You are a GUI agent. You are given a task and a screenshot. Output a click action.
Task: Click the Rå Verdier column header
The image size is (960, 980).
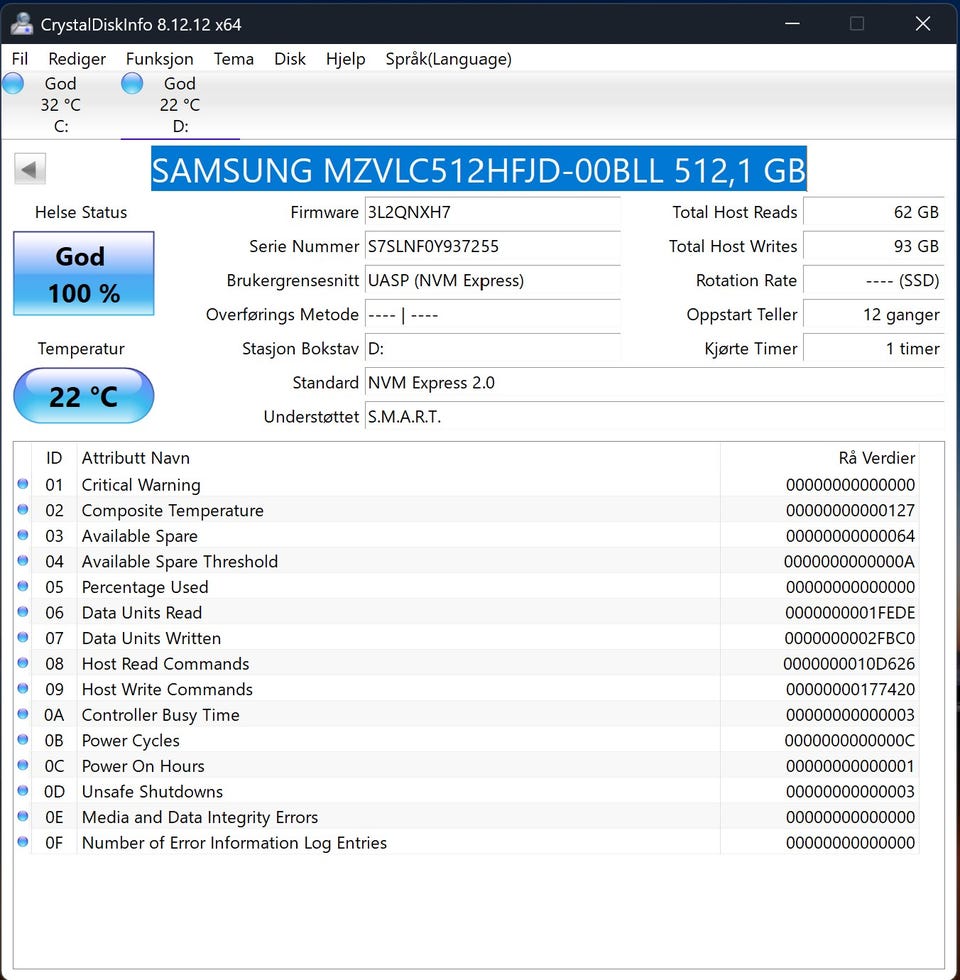pyautogui.click(x=819, y=458)
